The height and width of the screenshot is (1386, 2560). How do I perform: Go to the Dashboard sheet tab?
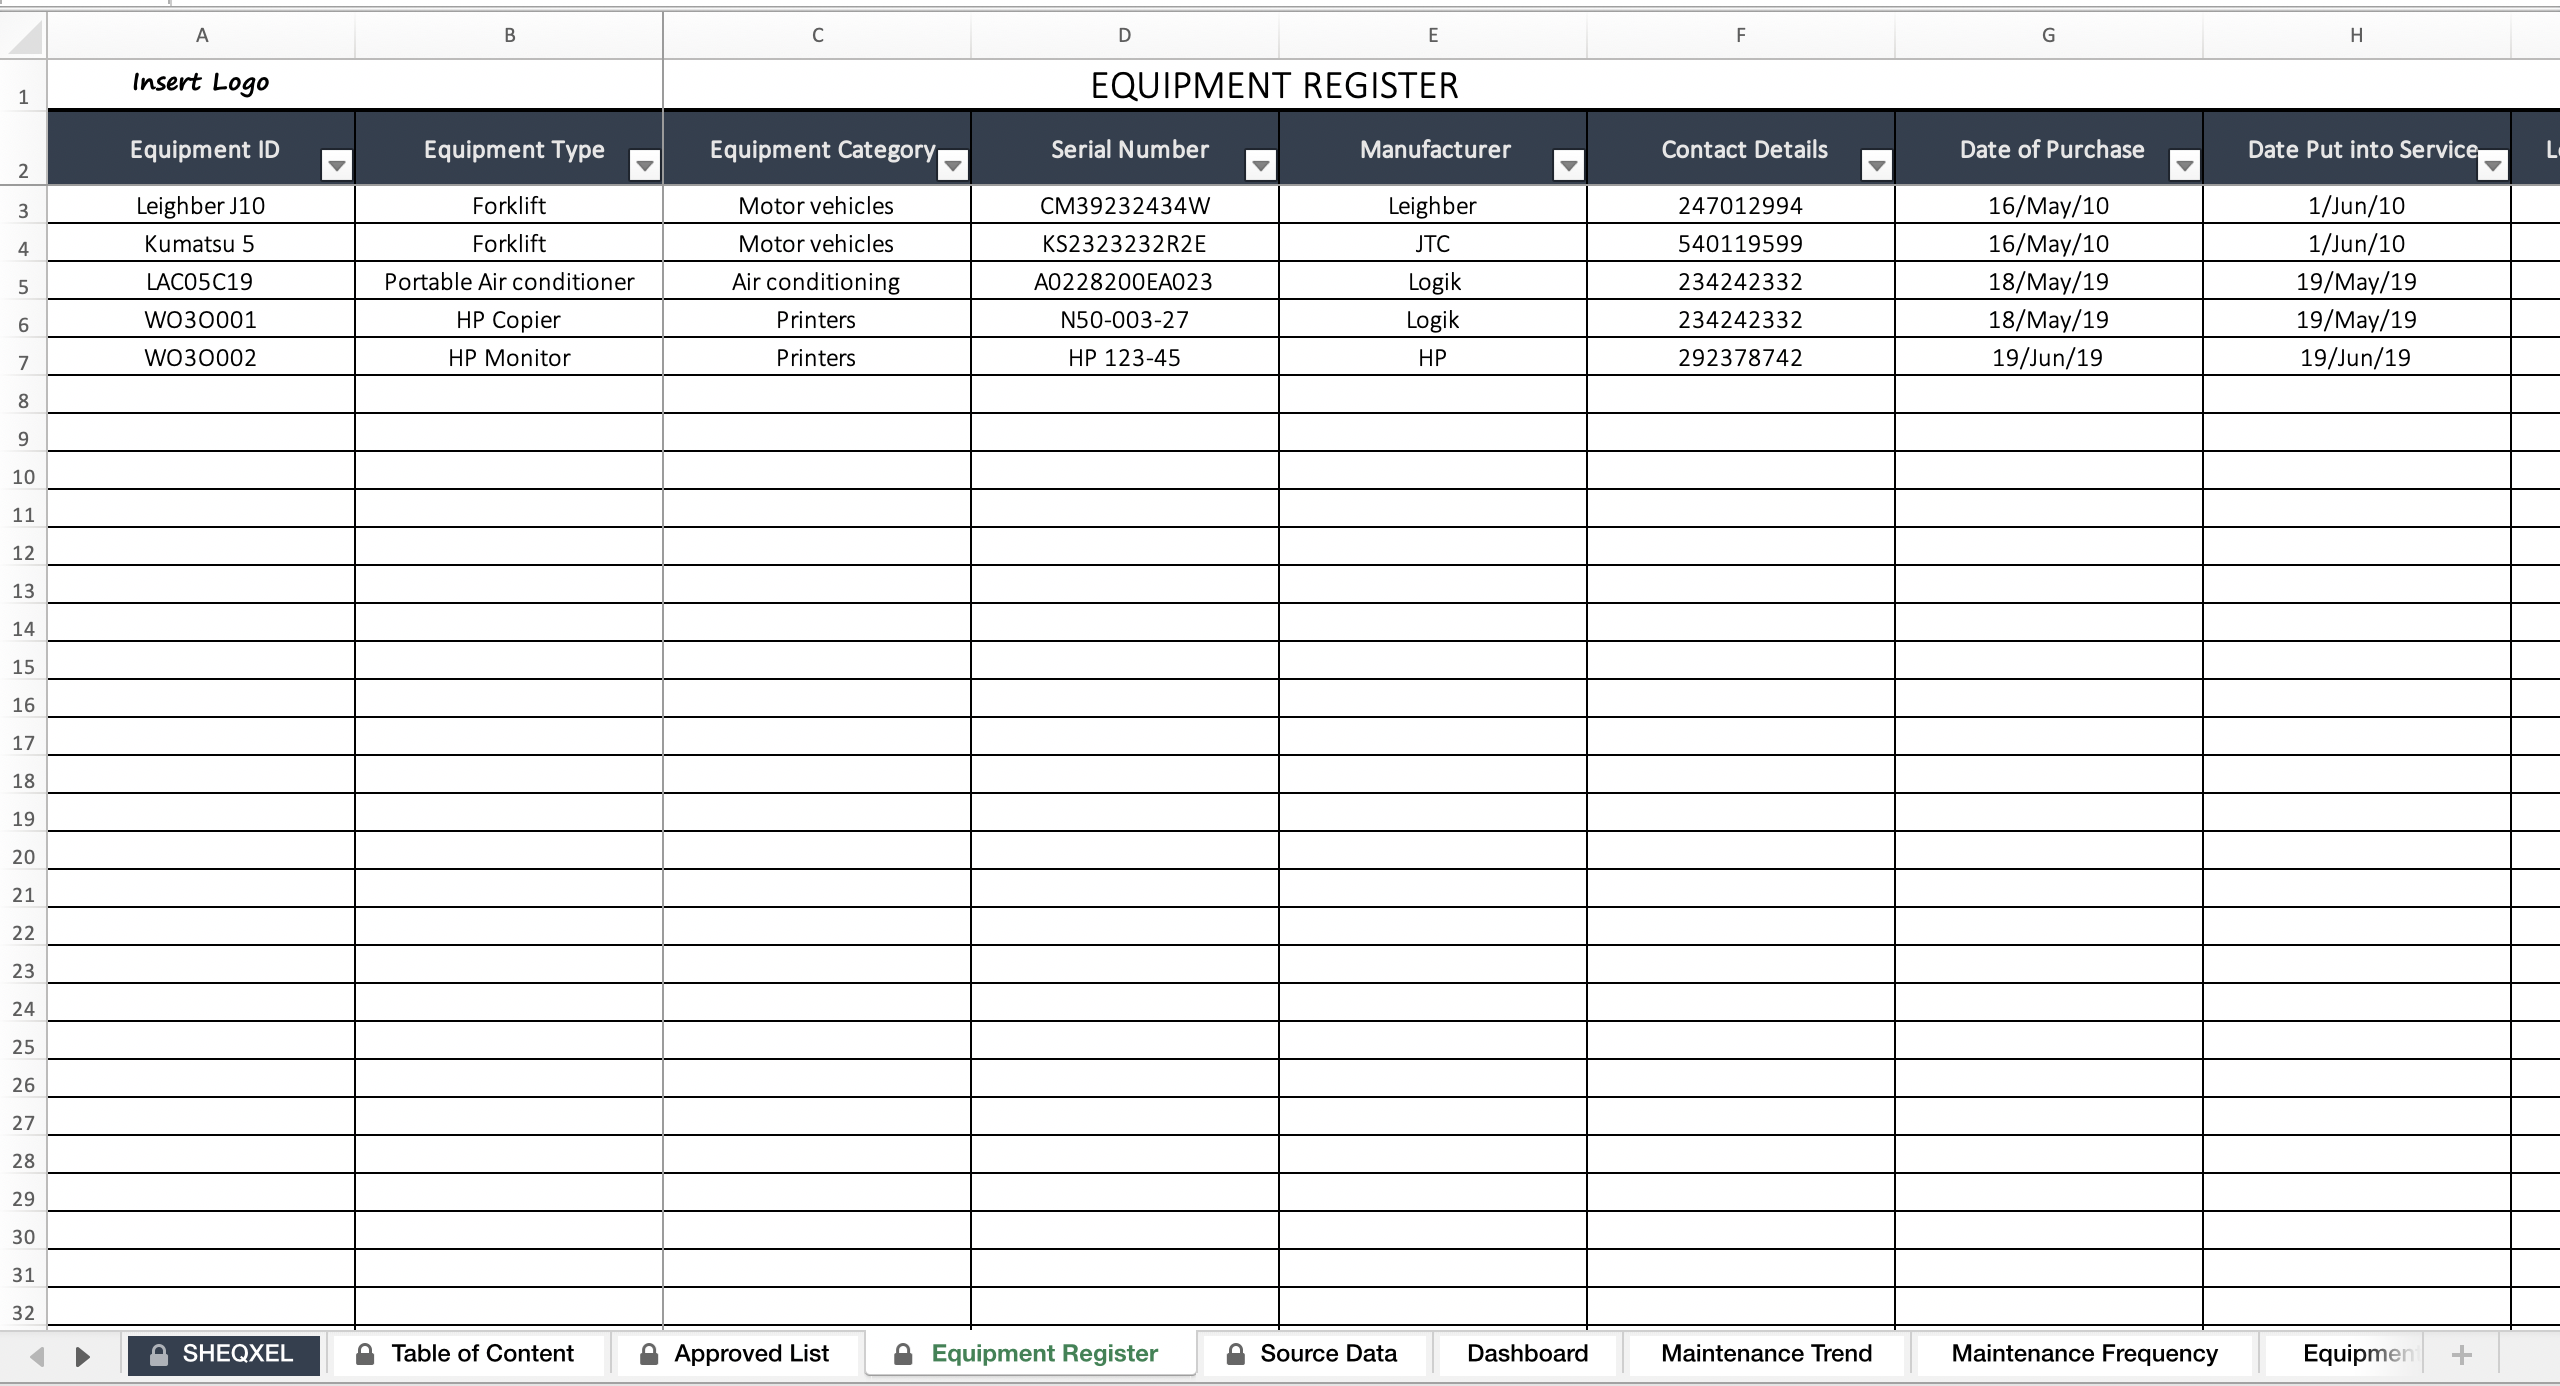coord(1527,1354)
